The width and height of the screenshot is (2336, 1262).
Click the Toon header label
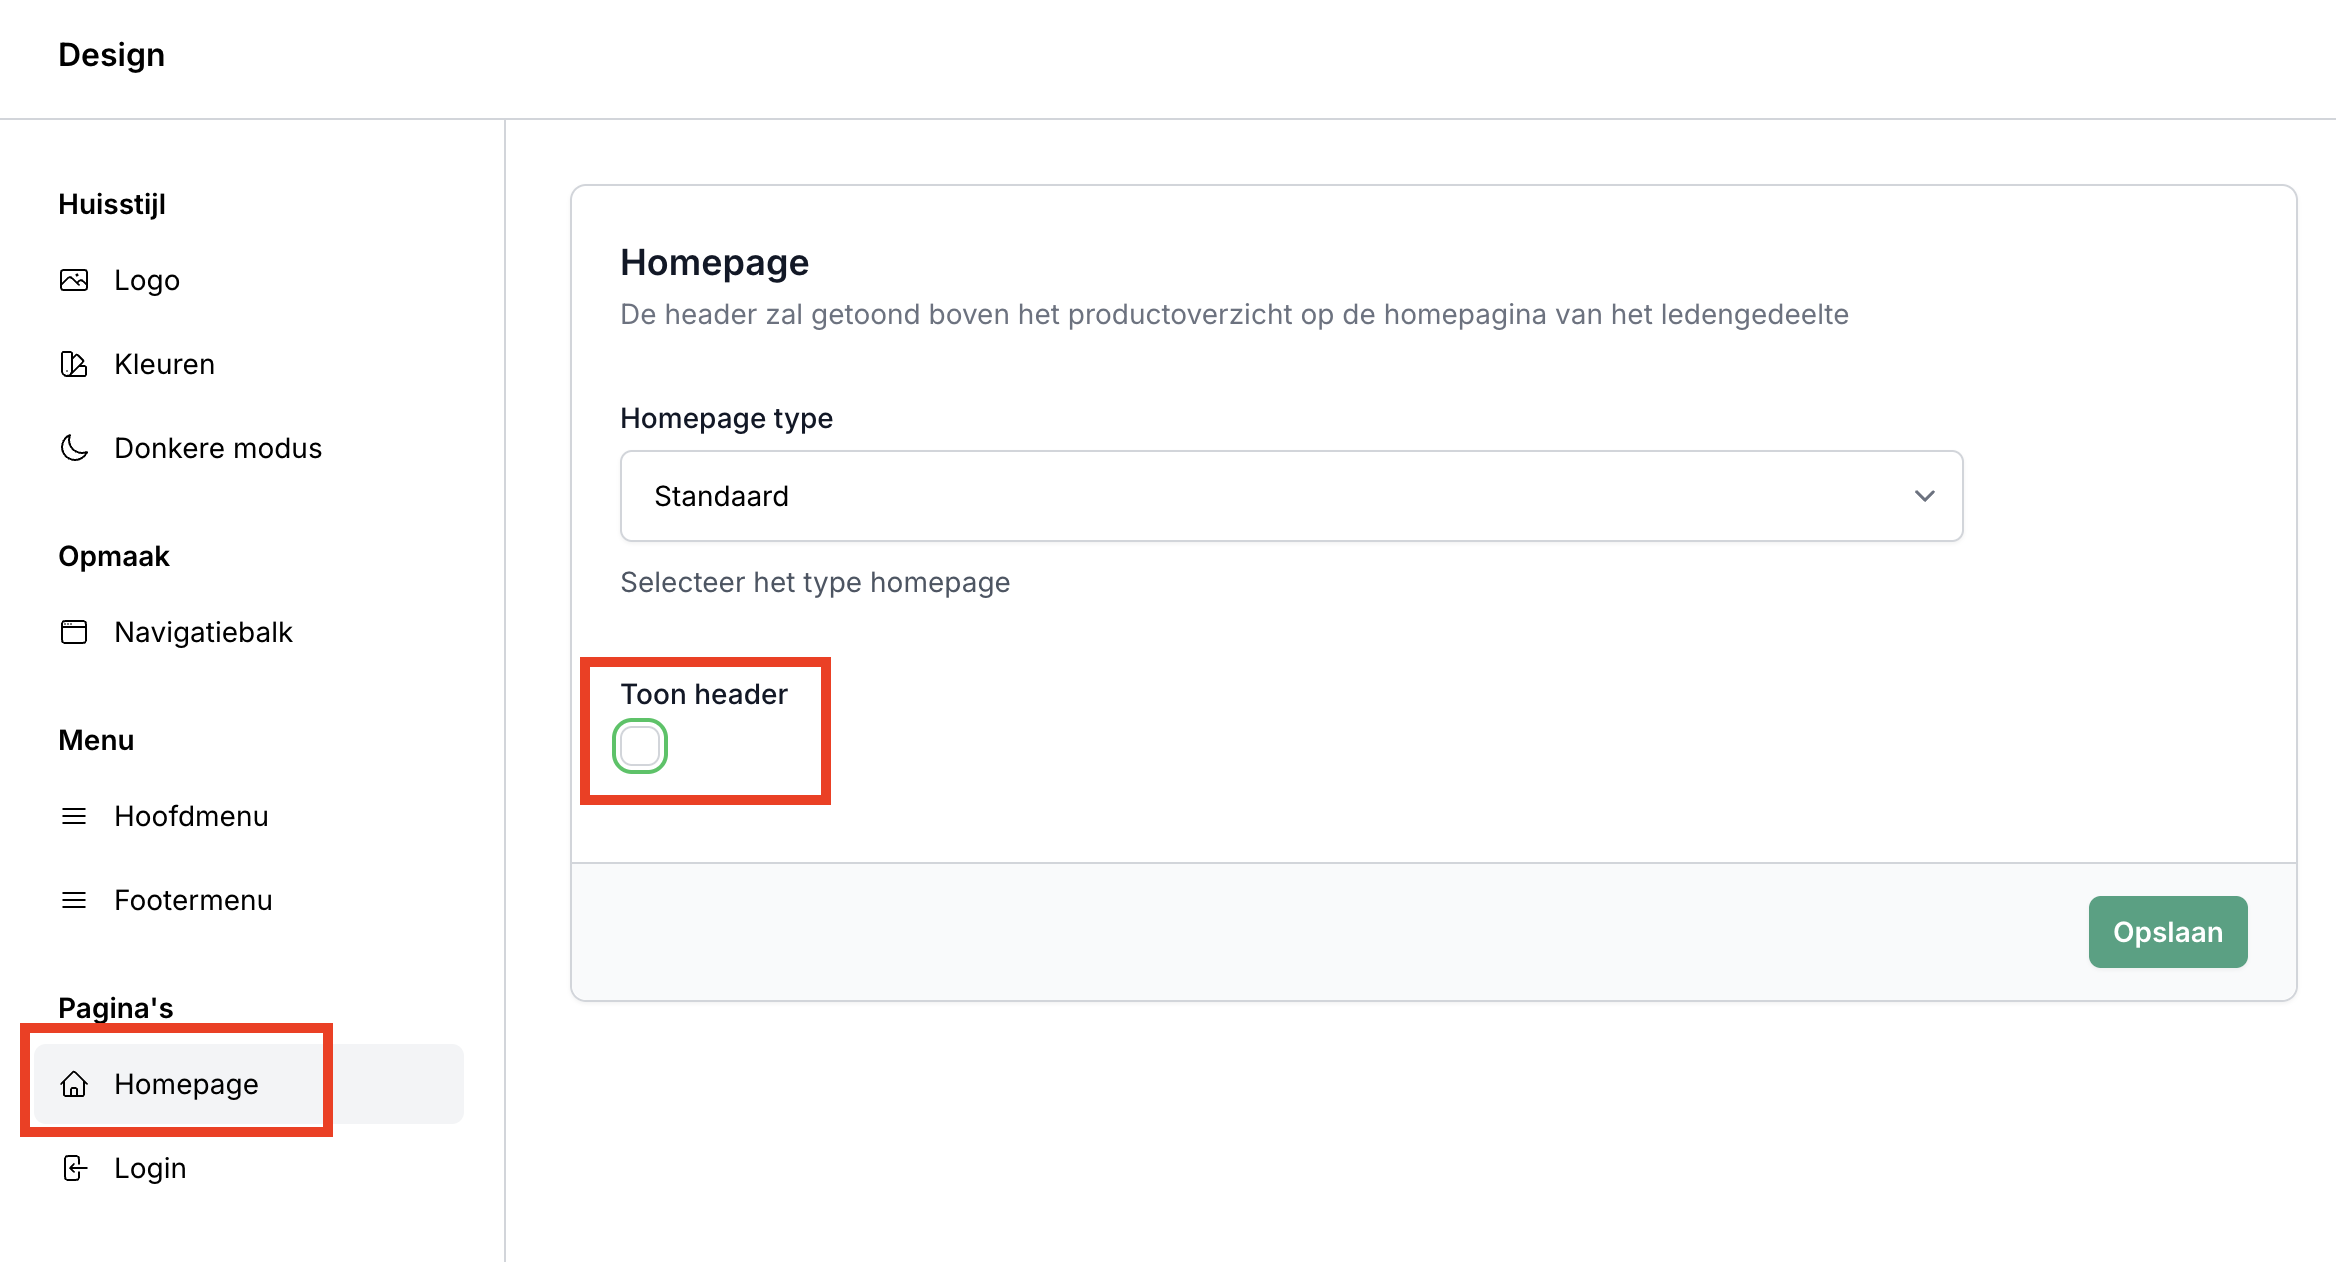(704, 694)
